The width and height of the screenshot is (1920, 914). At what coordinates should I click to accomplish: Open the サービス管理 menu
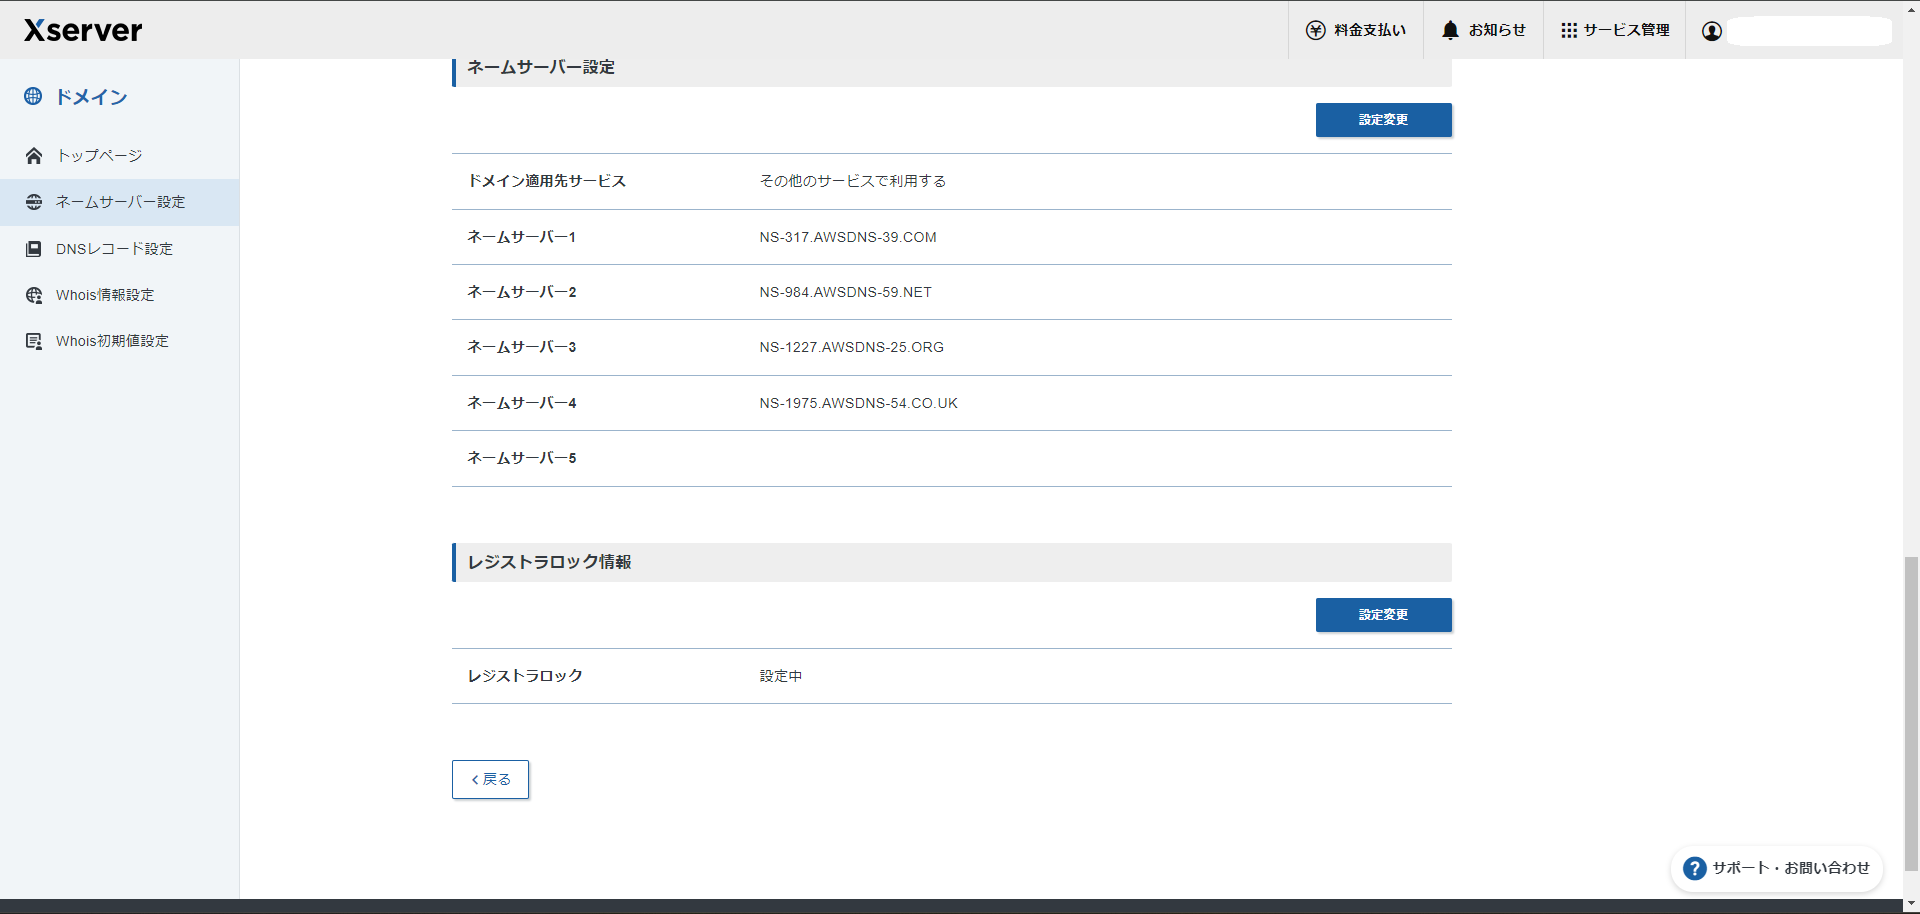1615,30
